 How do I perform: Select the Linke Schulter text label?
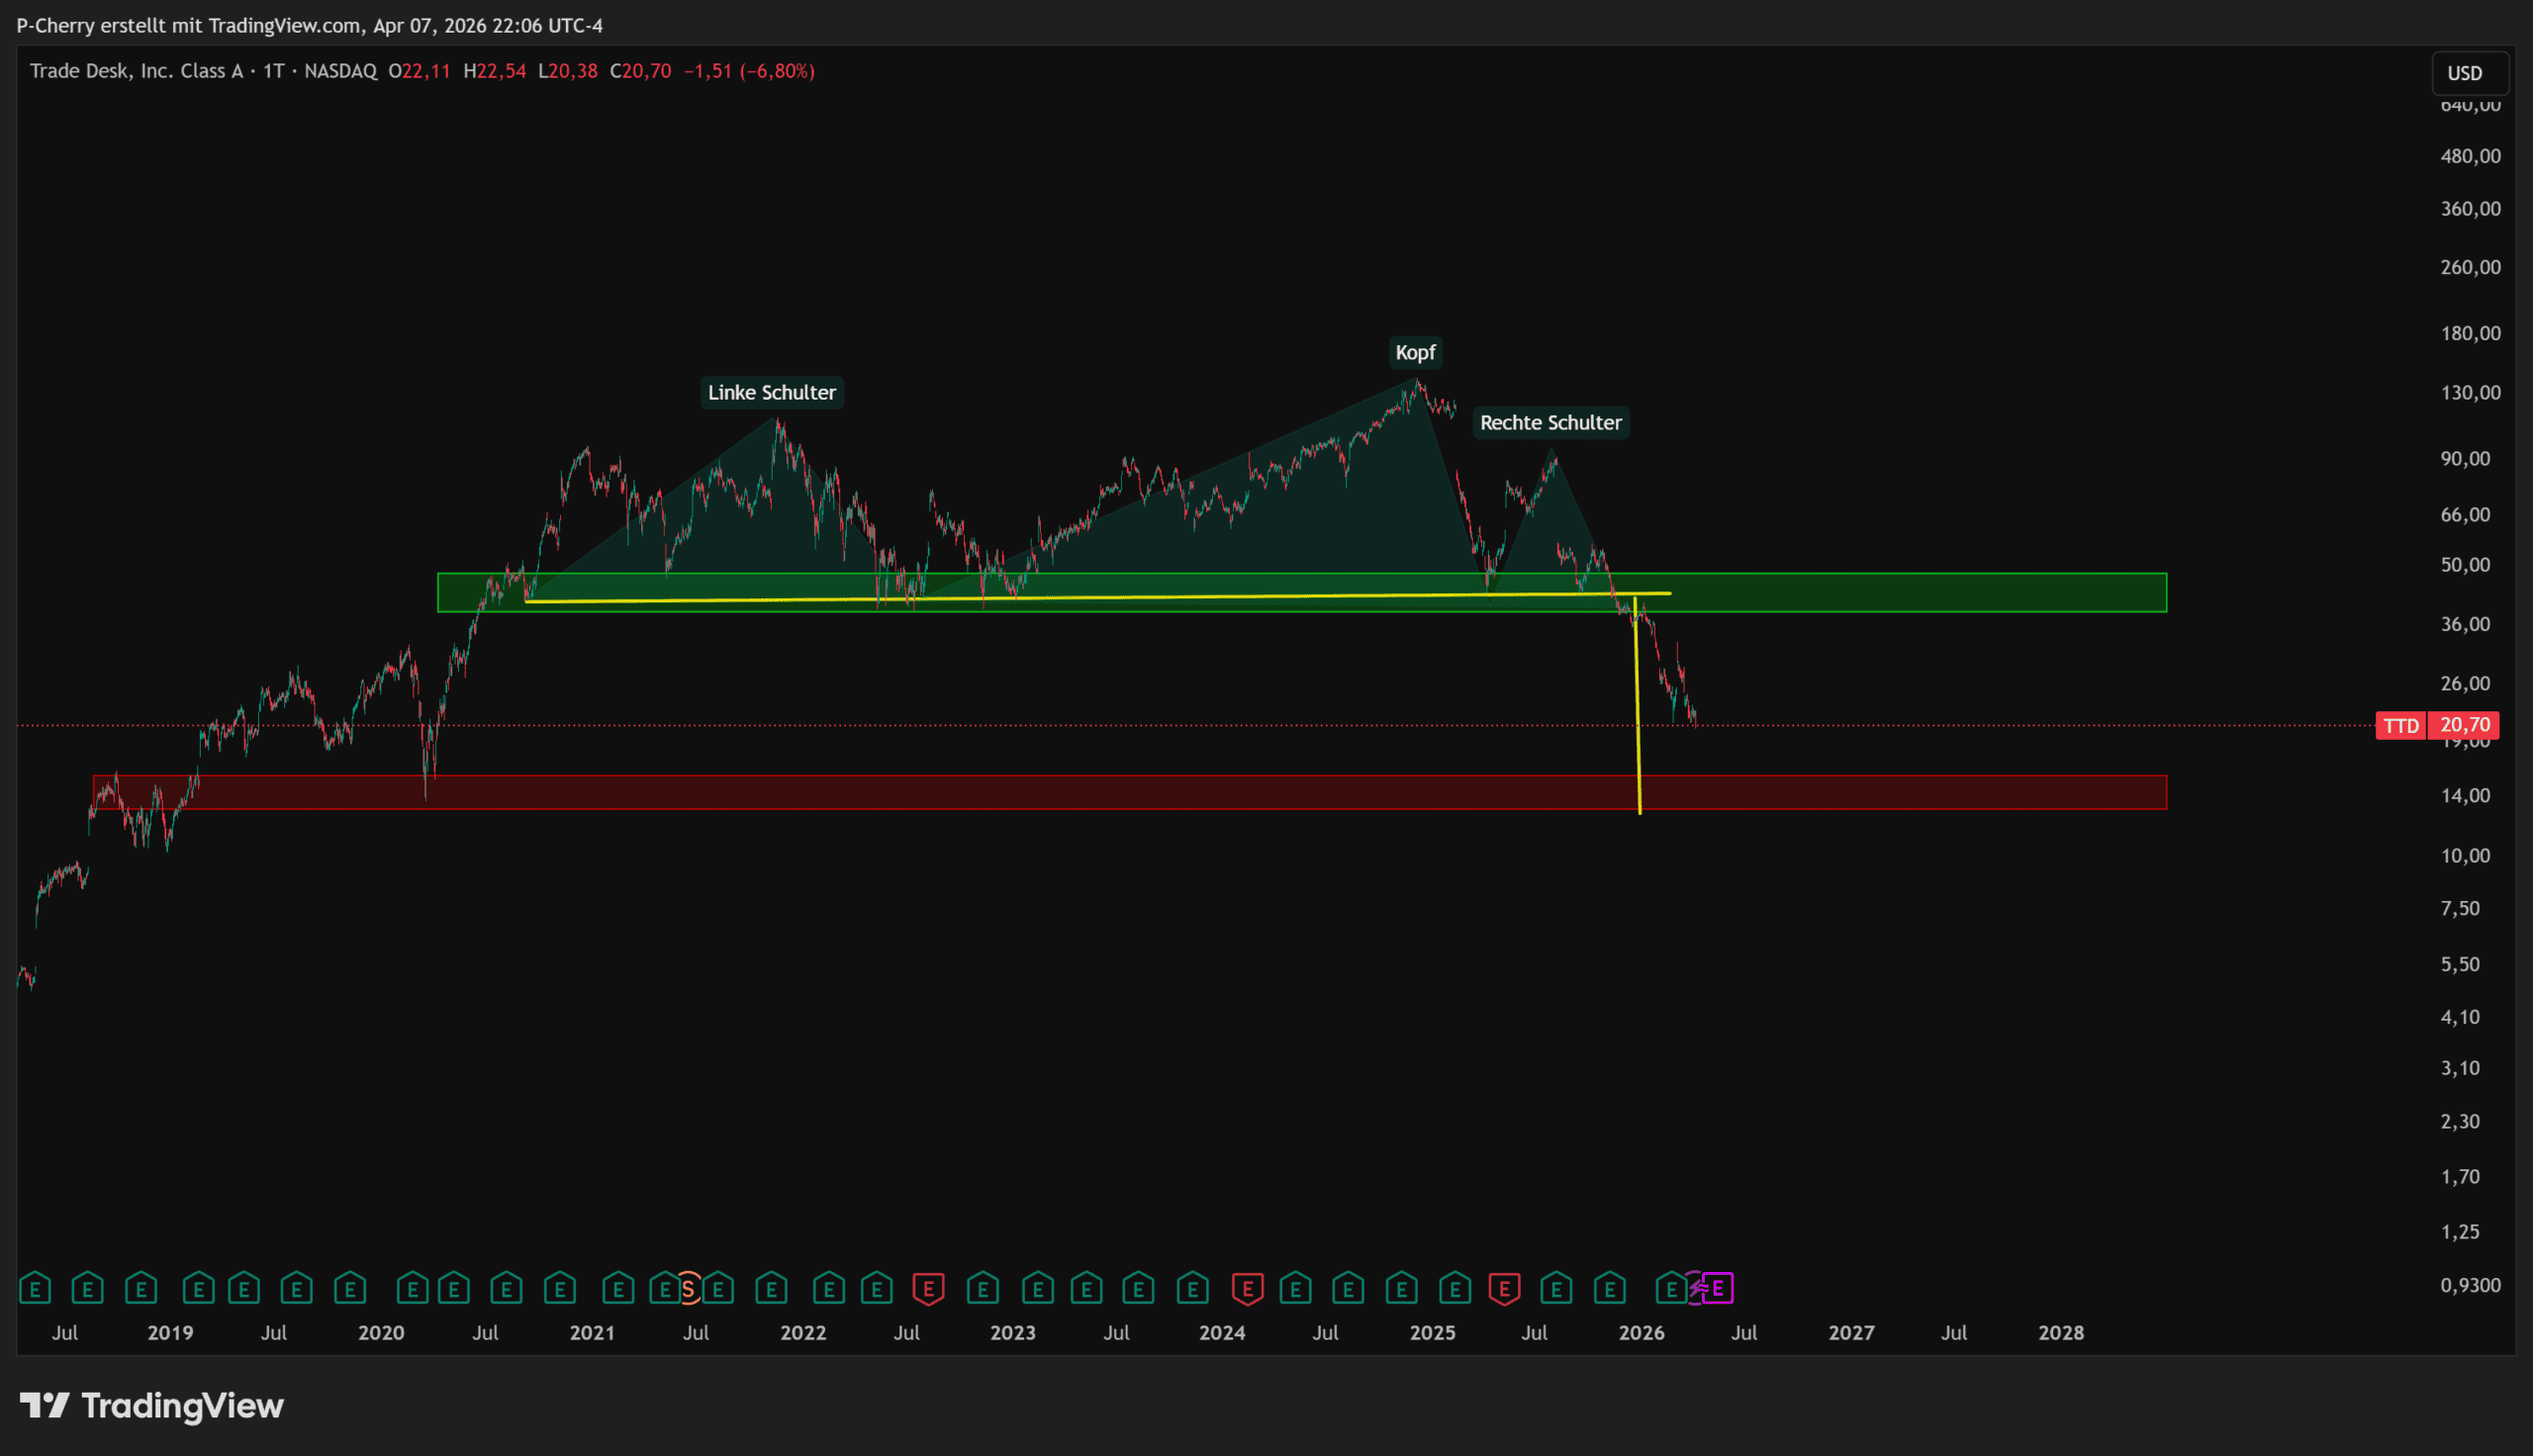[771, 392]
